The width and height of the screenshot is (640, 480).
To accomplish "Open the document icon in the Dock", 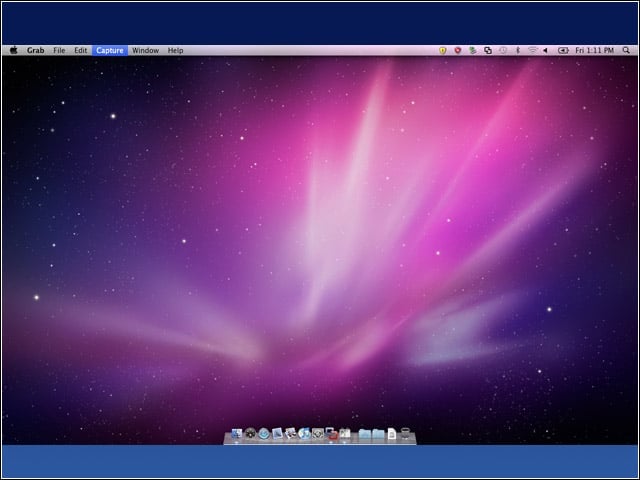I will coord(391,433).
